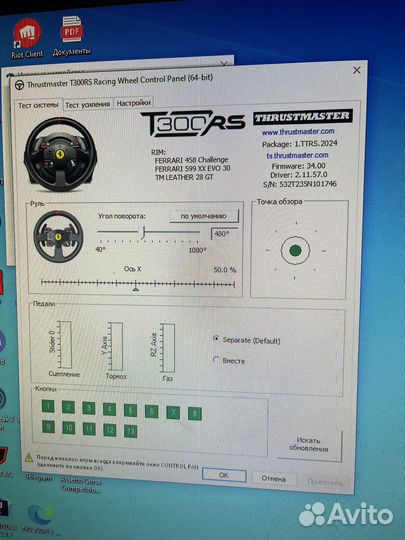Open the ts.thrustmaster.com support link
The image size is (405, 540).
coord(298,155)
